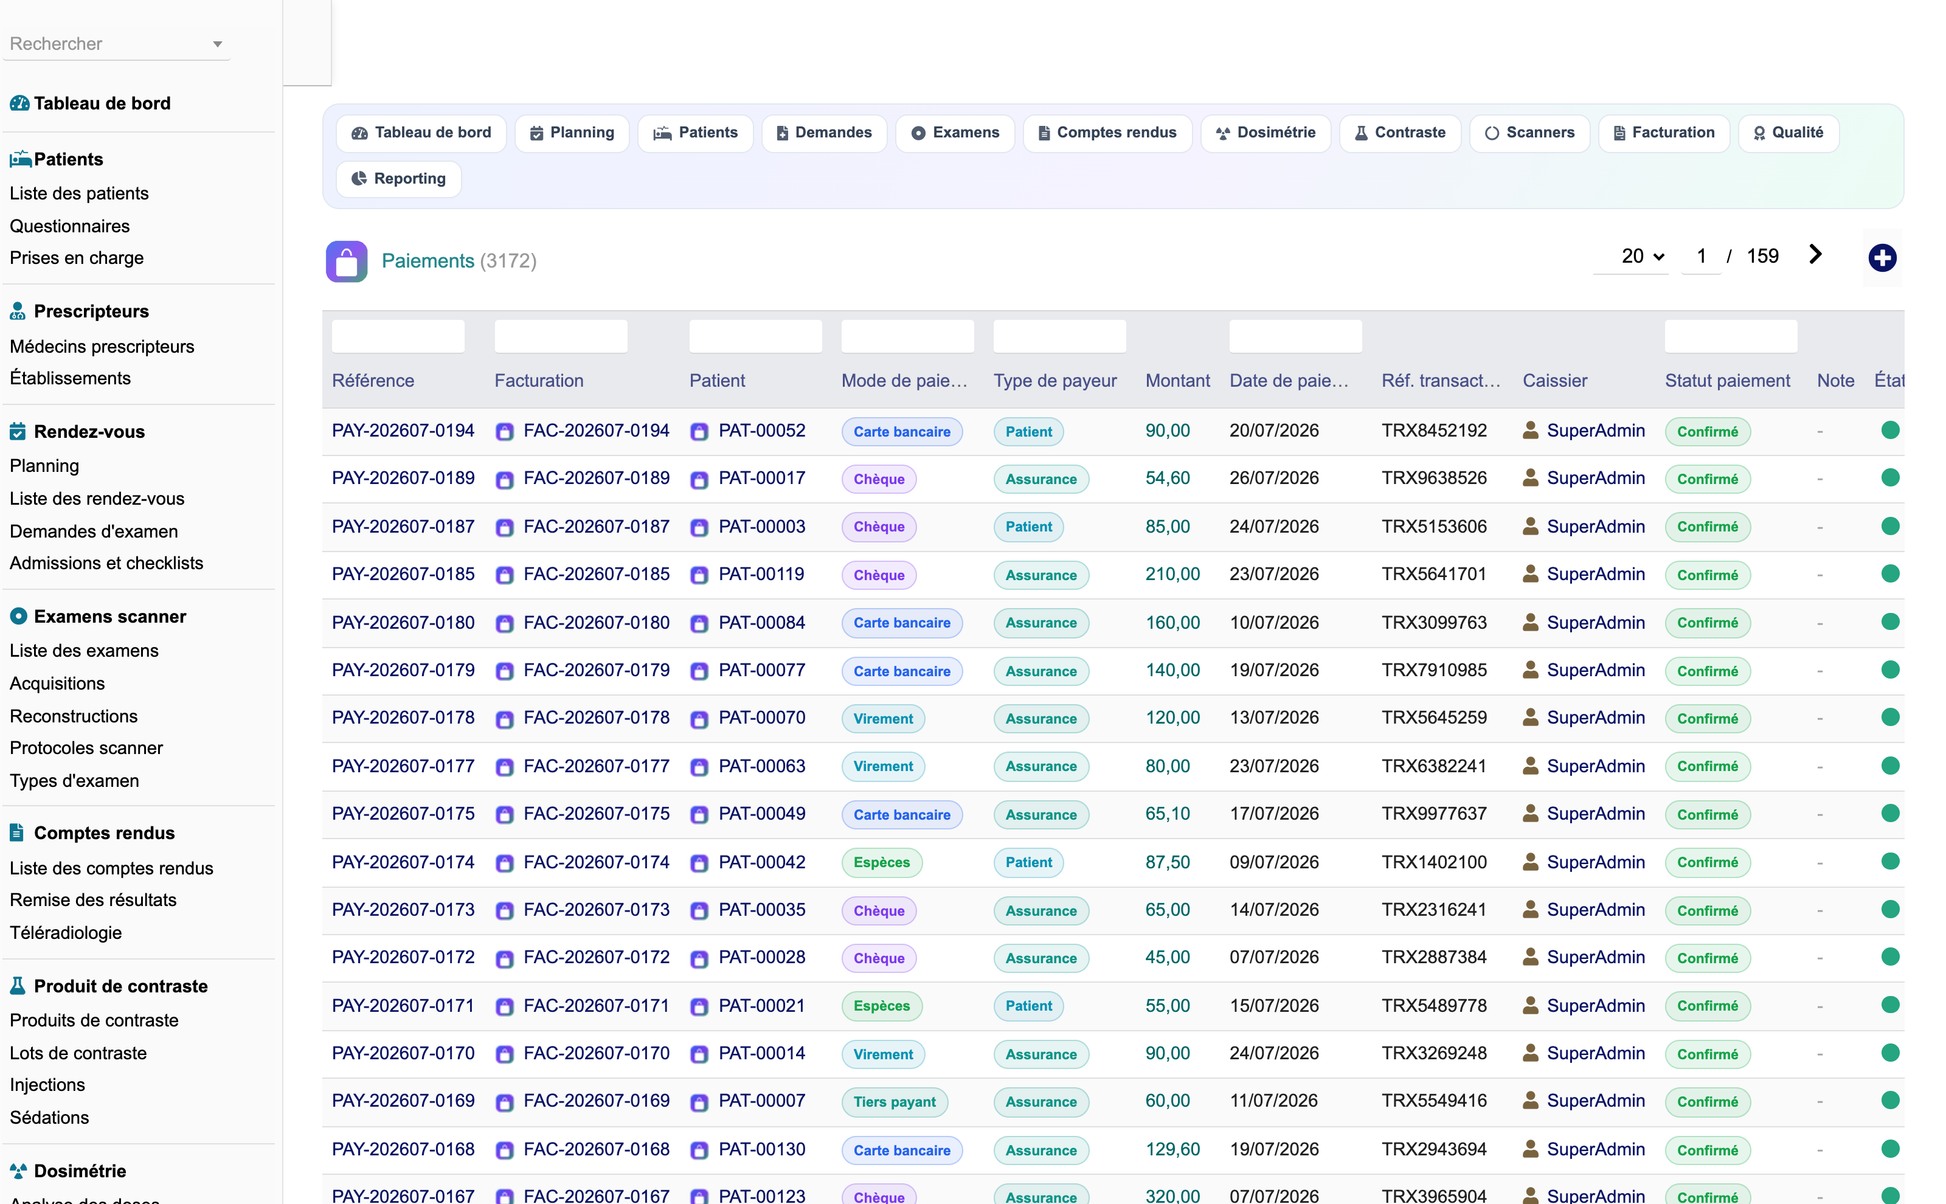
Task: Open Liste des rendez-vous in sidebar
Action: click(97, 499)
